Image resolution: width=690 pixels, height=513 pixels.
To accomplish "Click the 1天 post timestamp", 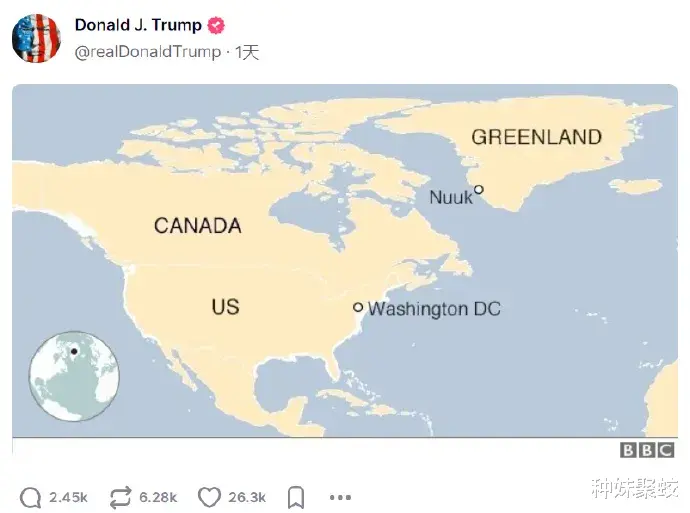I will coord(247,52).
